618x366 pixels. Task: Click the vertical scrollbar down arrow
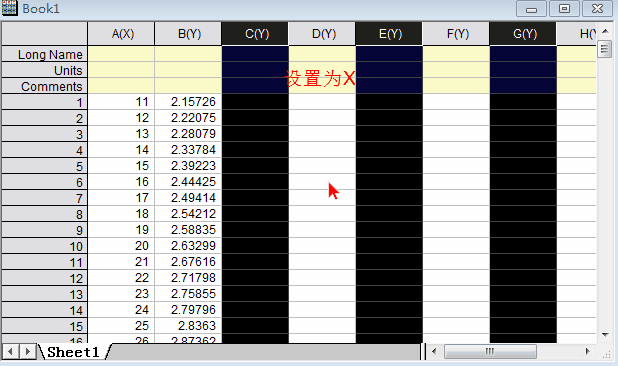(605, 335)
